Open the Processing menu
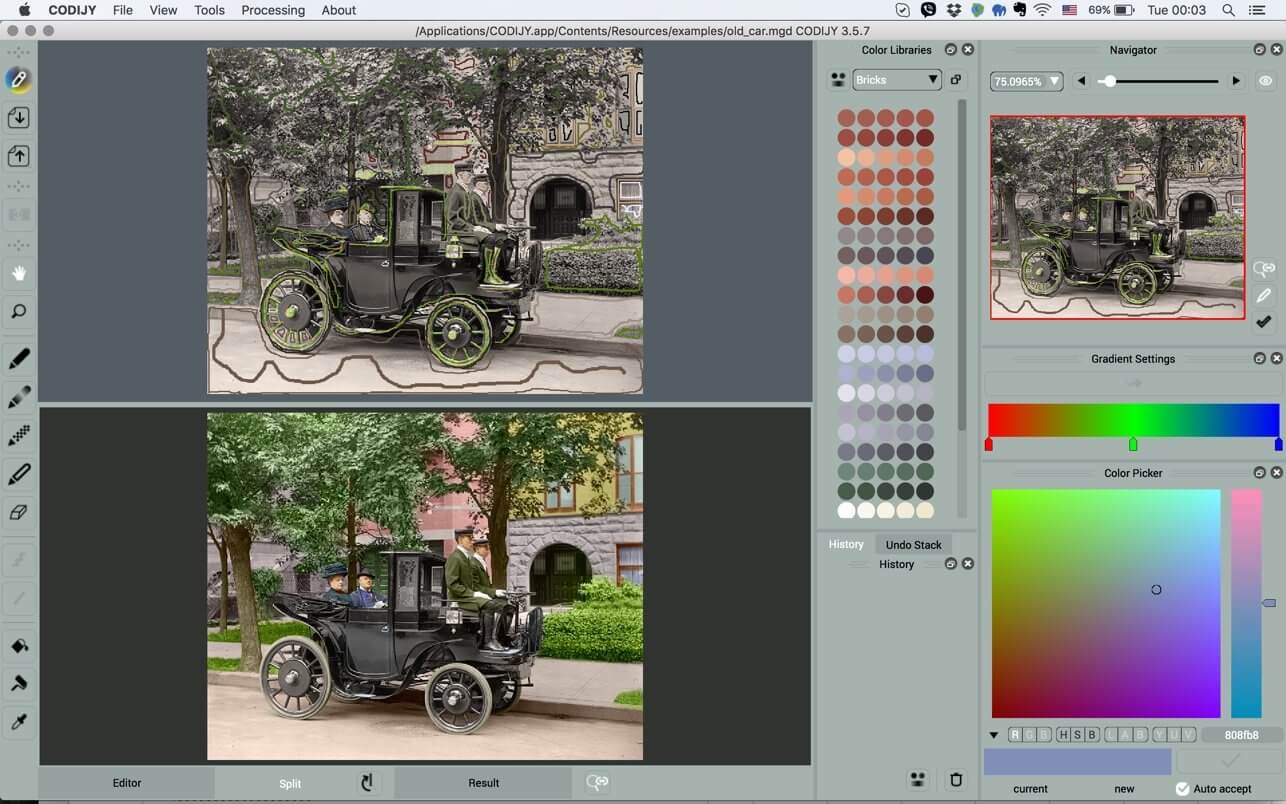The height and width of the screenshot is (804, 1286). tap(273, 10)
